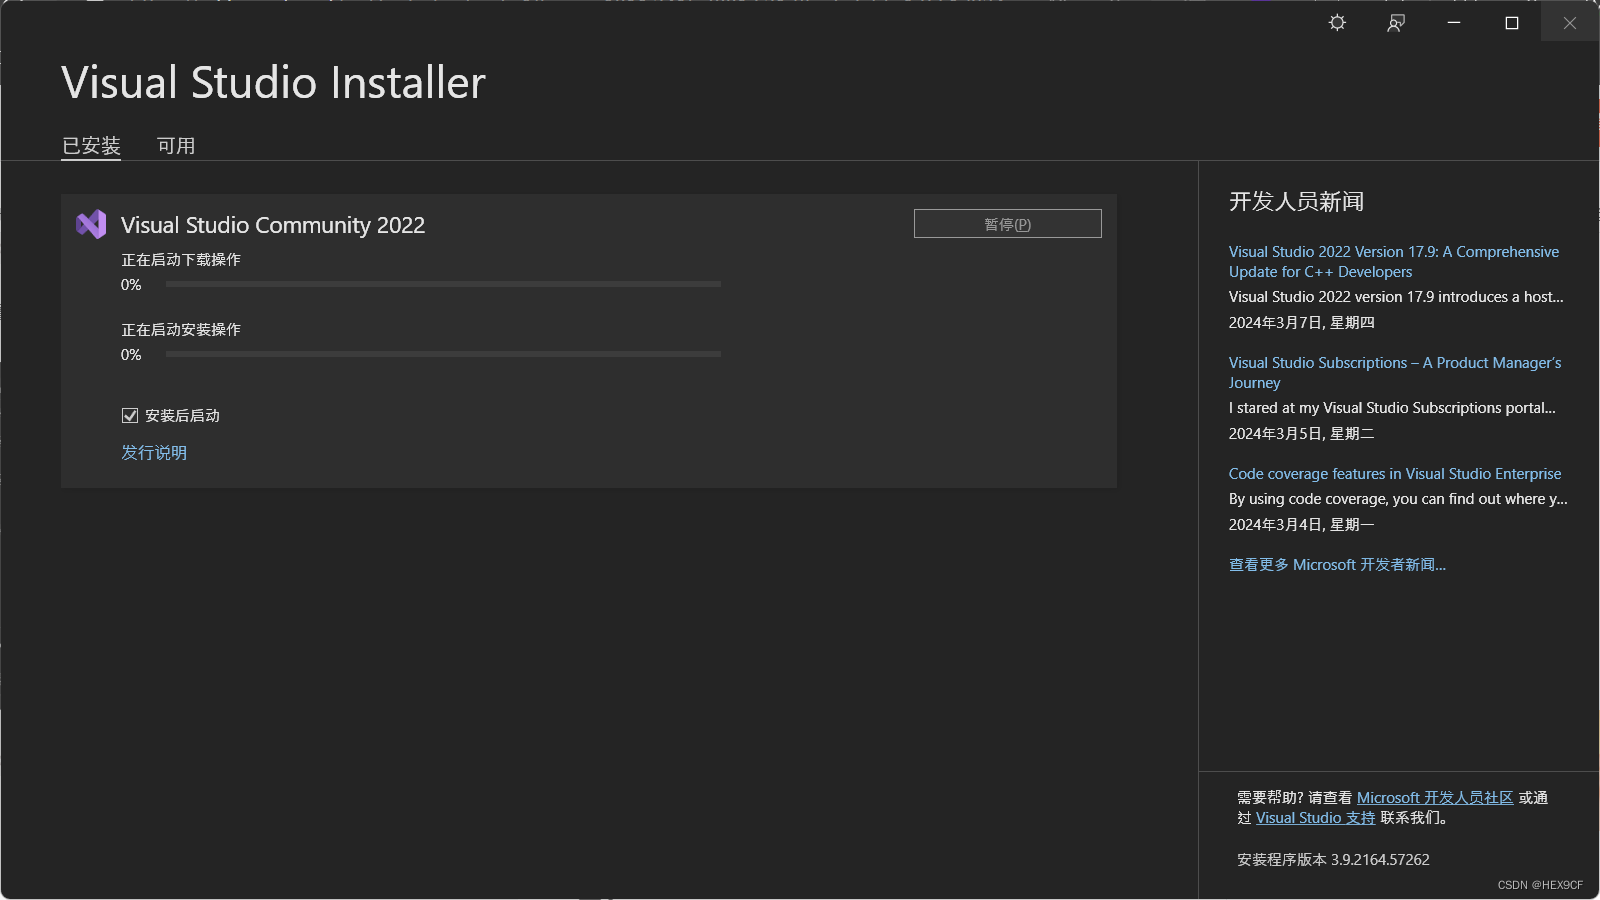The width and height of the screenshot is (1600, 900).
Task: Toggle the 安装后启动 checkbox
Action: click(130, 415)
